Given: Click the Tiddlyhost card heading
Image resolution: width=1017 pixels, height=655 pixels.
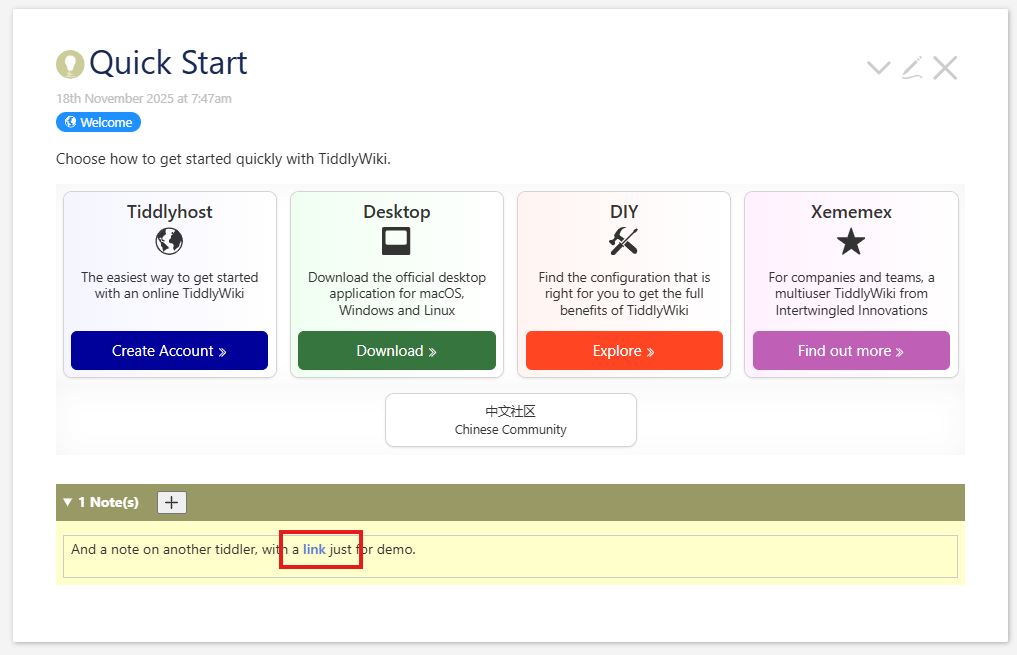Looking at the screenshot, I should pyautogui.click(x=169, y=211).
